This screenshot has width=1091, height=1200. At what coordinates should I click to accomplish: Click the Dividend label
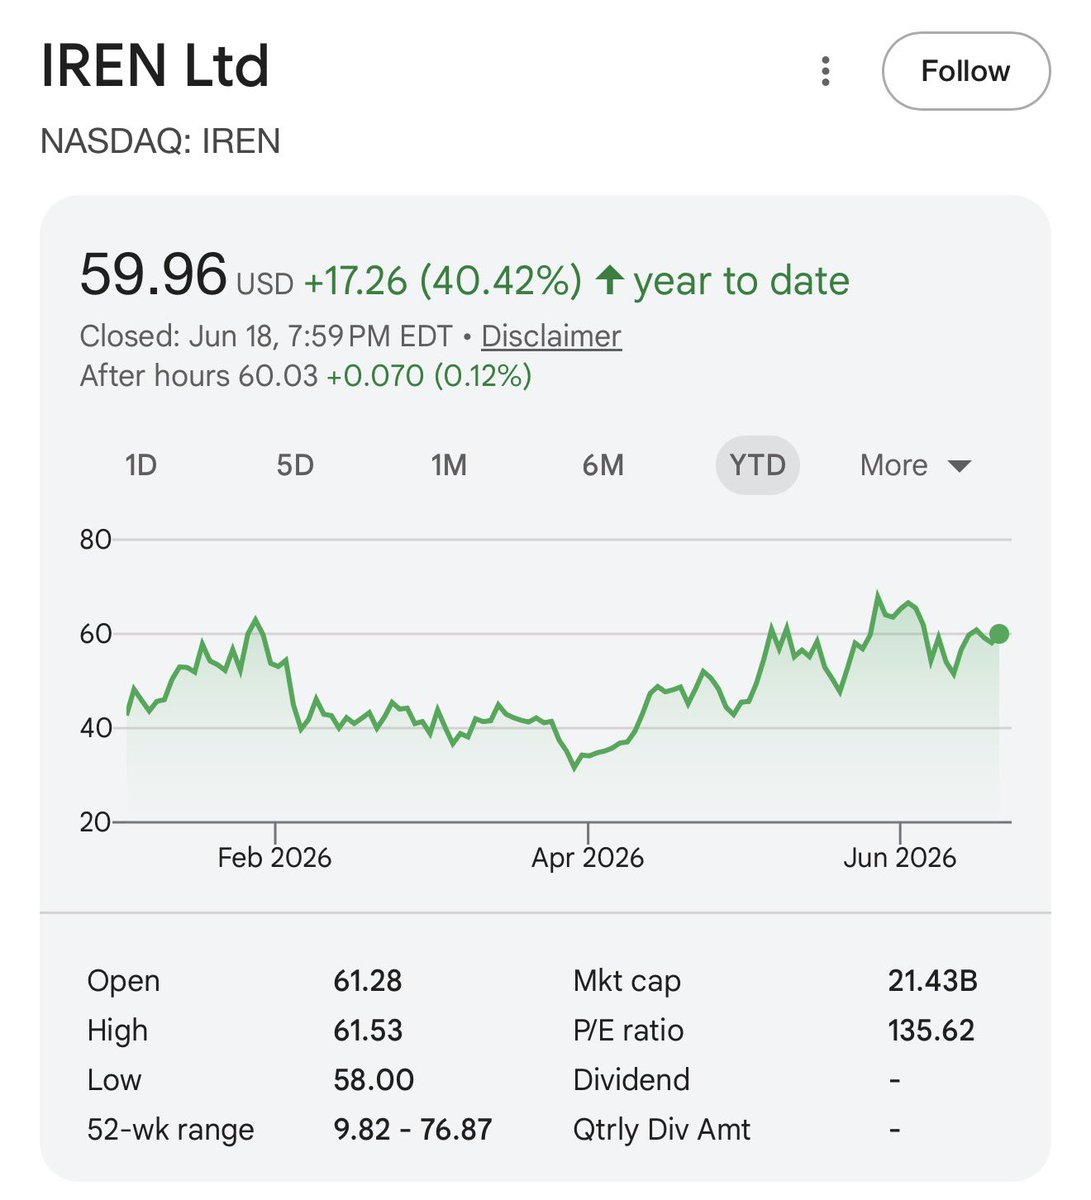click(x=631, y=1080)
